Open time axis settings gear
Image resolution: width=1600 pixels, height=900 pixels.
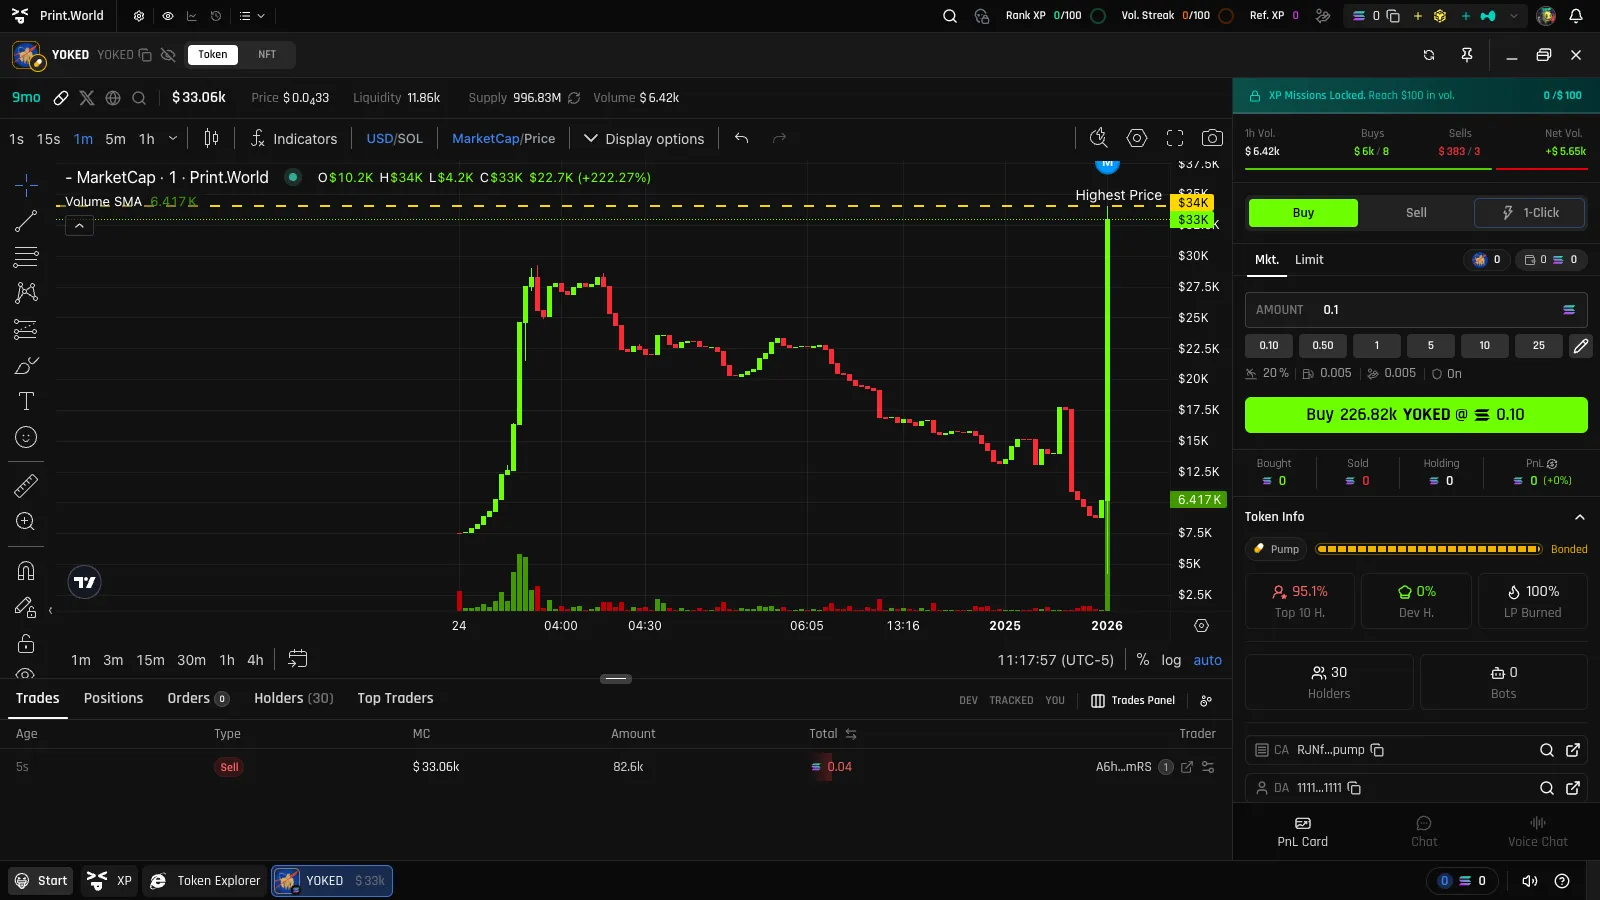pyautogui.click(x=1202, y=626)
